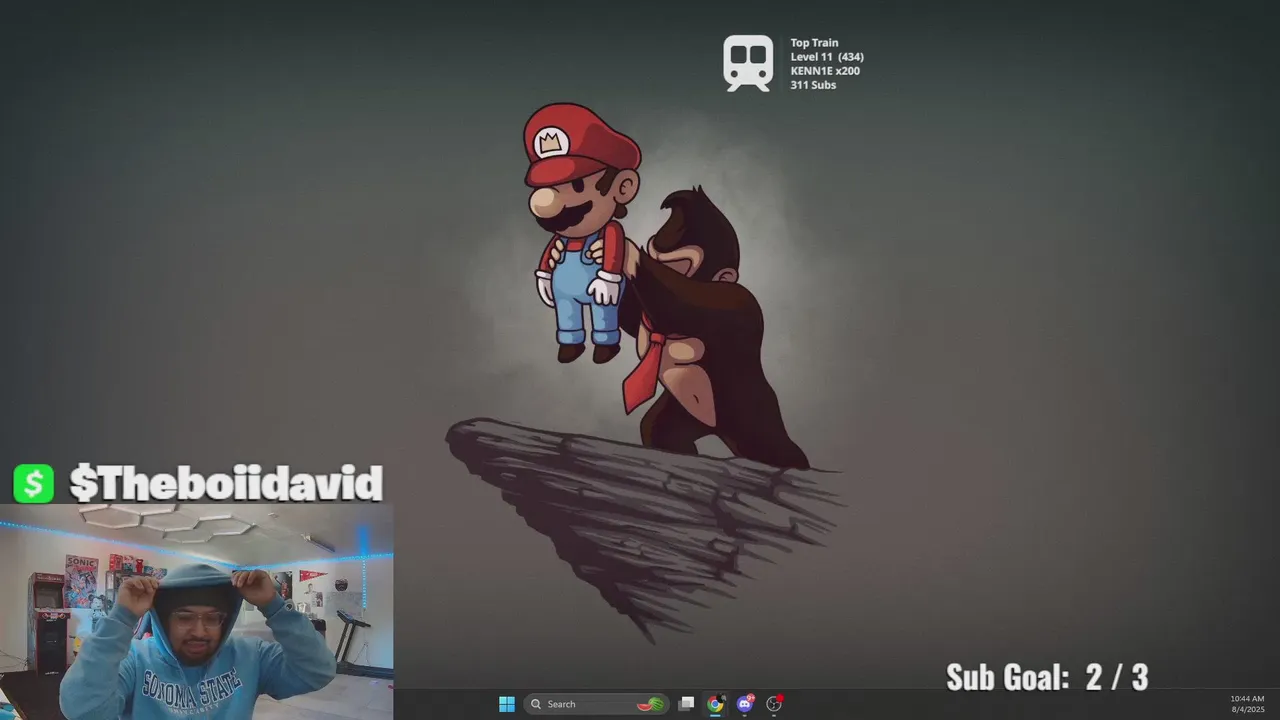Open the OBS Studio taskbar icon

[x=774, y=704]
